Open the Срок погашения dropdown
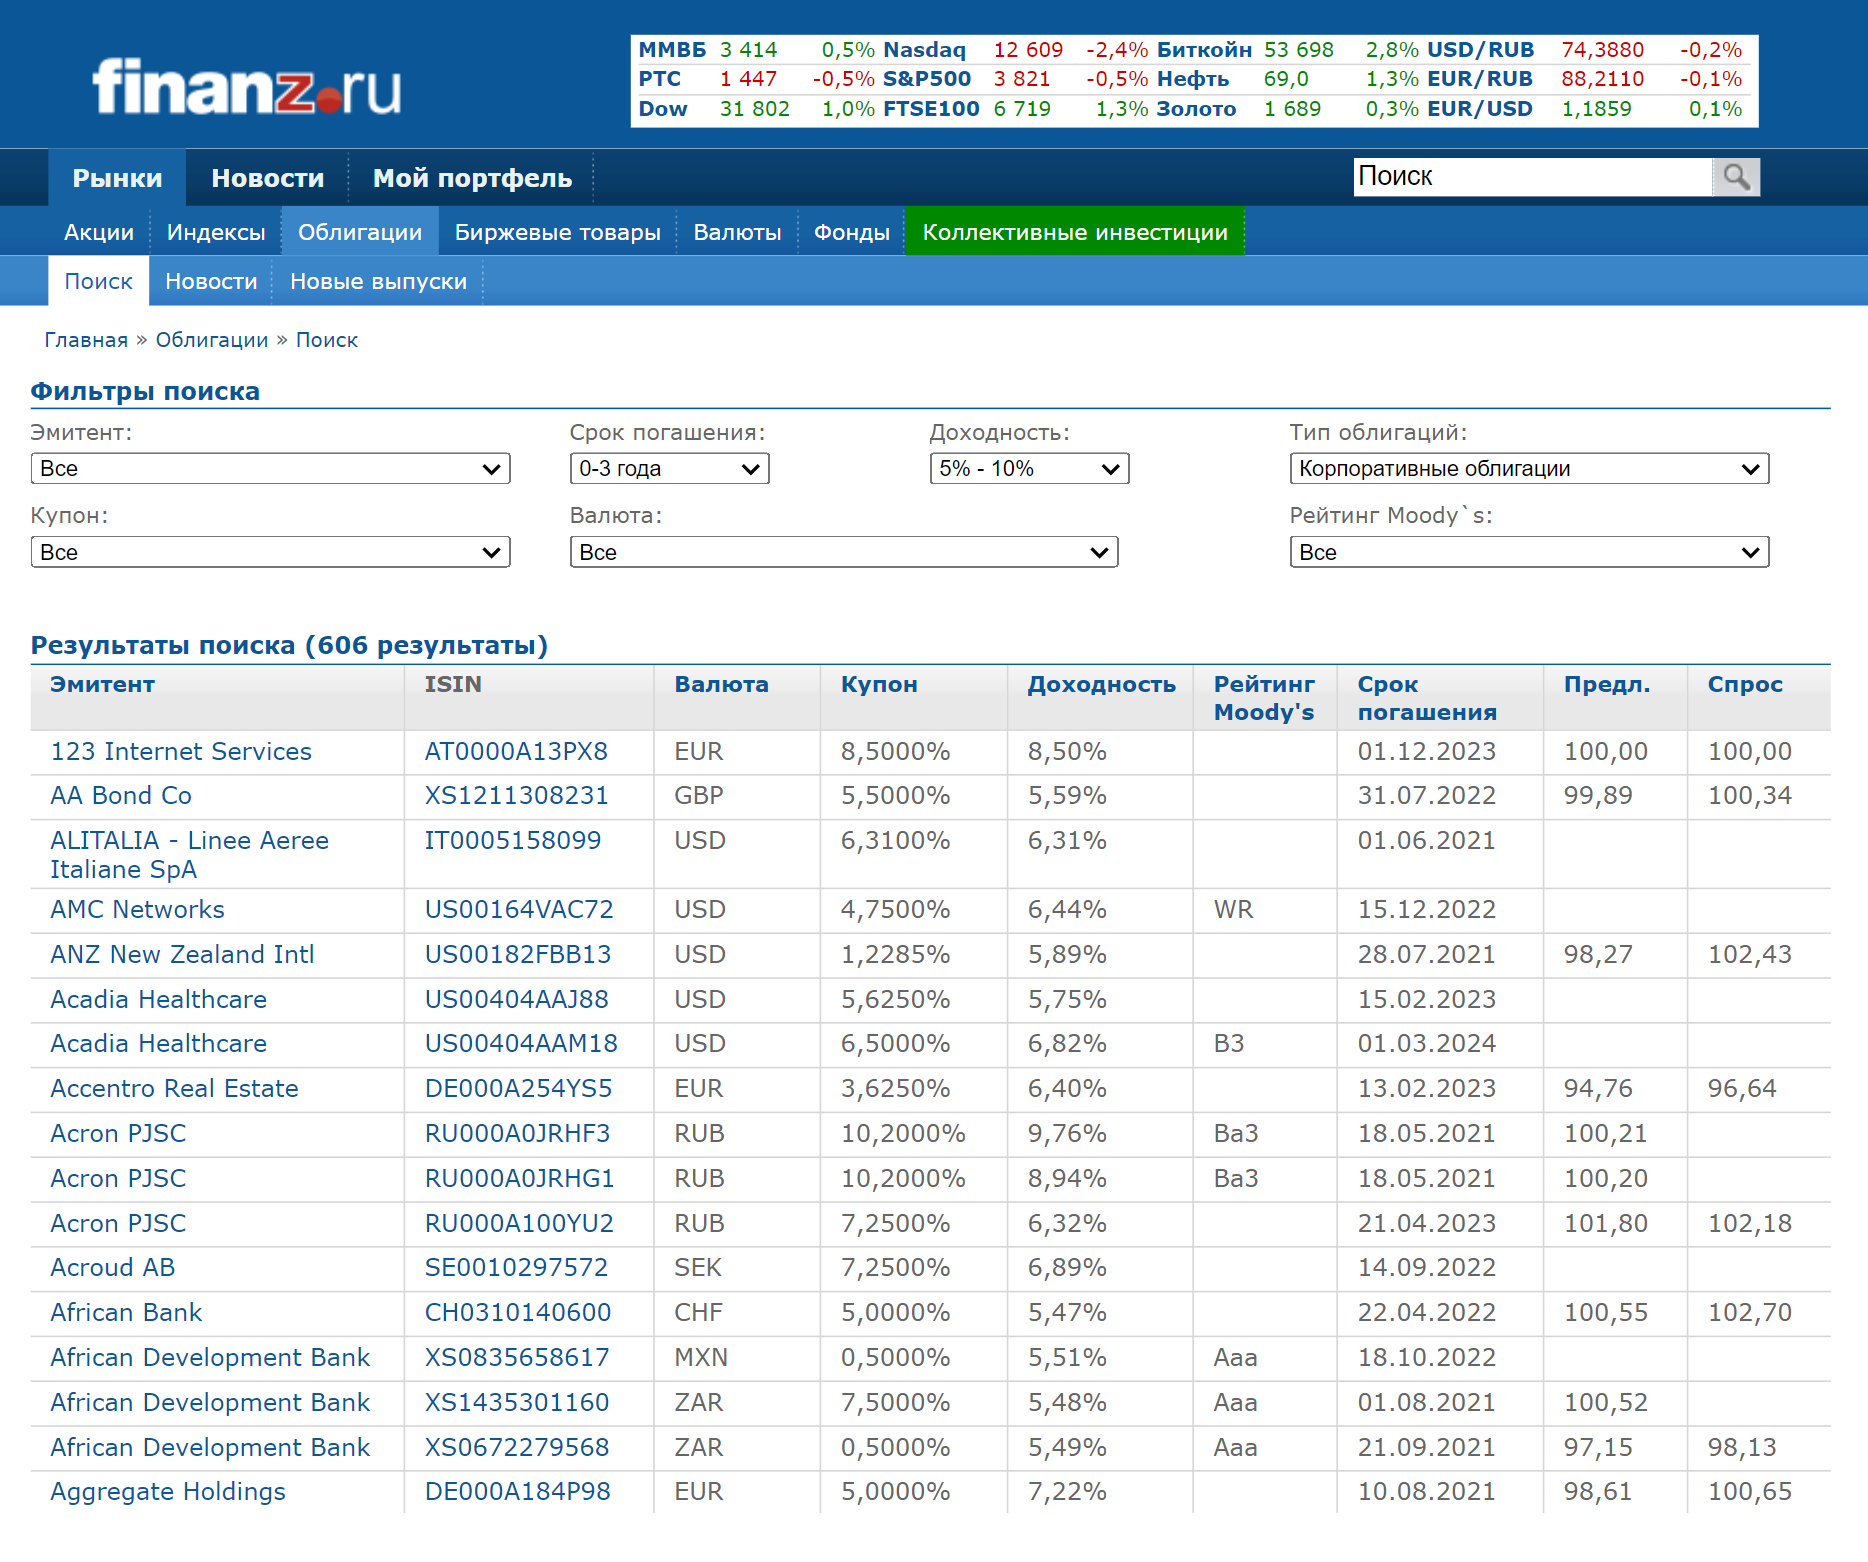Screen dimensions: 1868x1562 coord(669,468)
